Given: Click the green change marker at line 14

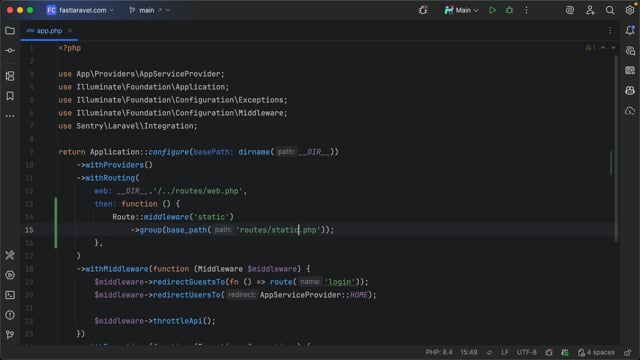Looking at the screenshot, I should 56,217.
